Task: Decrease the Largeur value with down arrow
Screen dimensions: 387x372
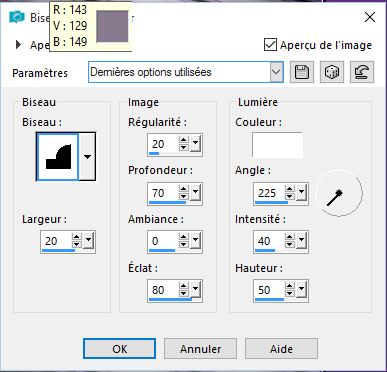Action: [x=77, y=245]
